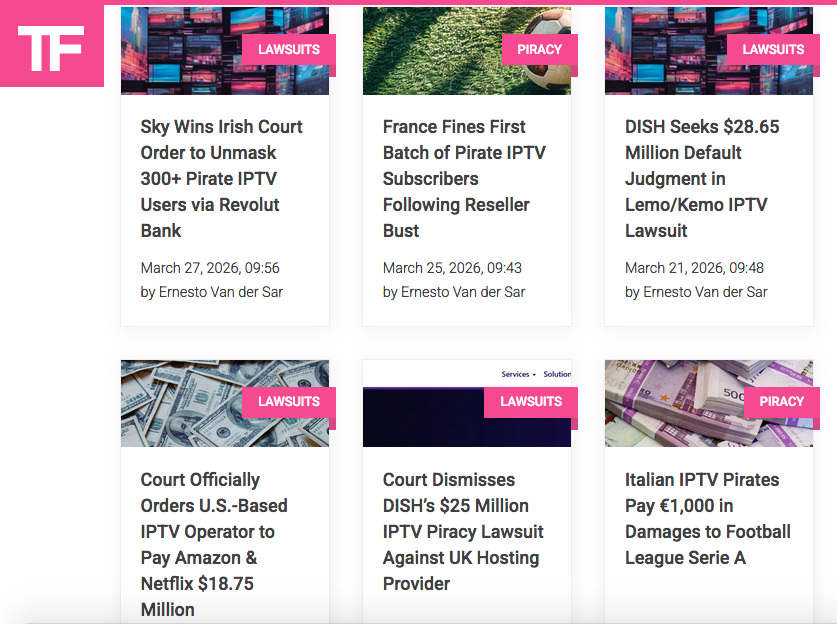Click LAWSUITS tag on Court Dismisses card
The width and height of the screenshot is (837, 624).
(x=531, y=402)
